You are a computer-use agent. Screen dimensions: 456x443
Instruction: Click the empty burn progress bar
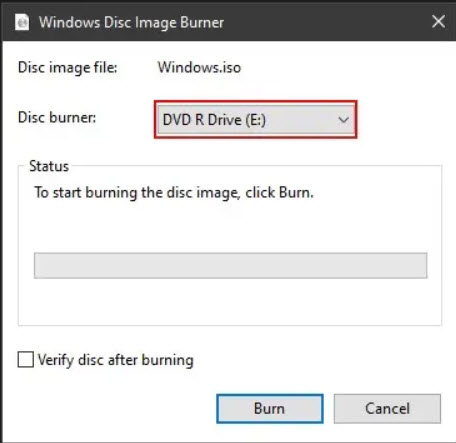(230, 265)
